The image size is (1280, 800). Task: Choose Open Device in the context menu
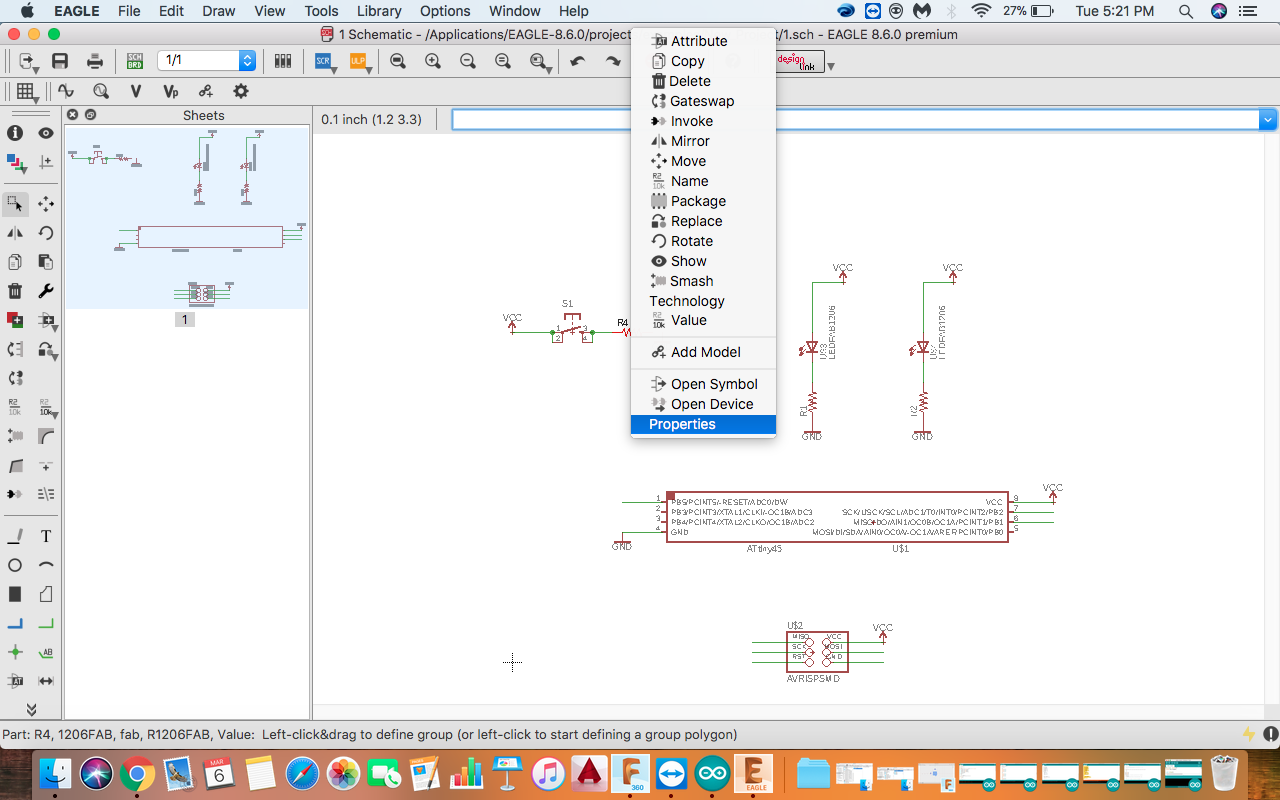(703, 404)
